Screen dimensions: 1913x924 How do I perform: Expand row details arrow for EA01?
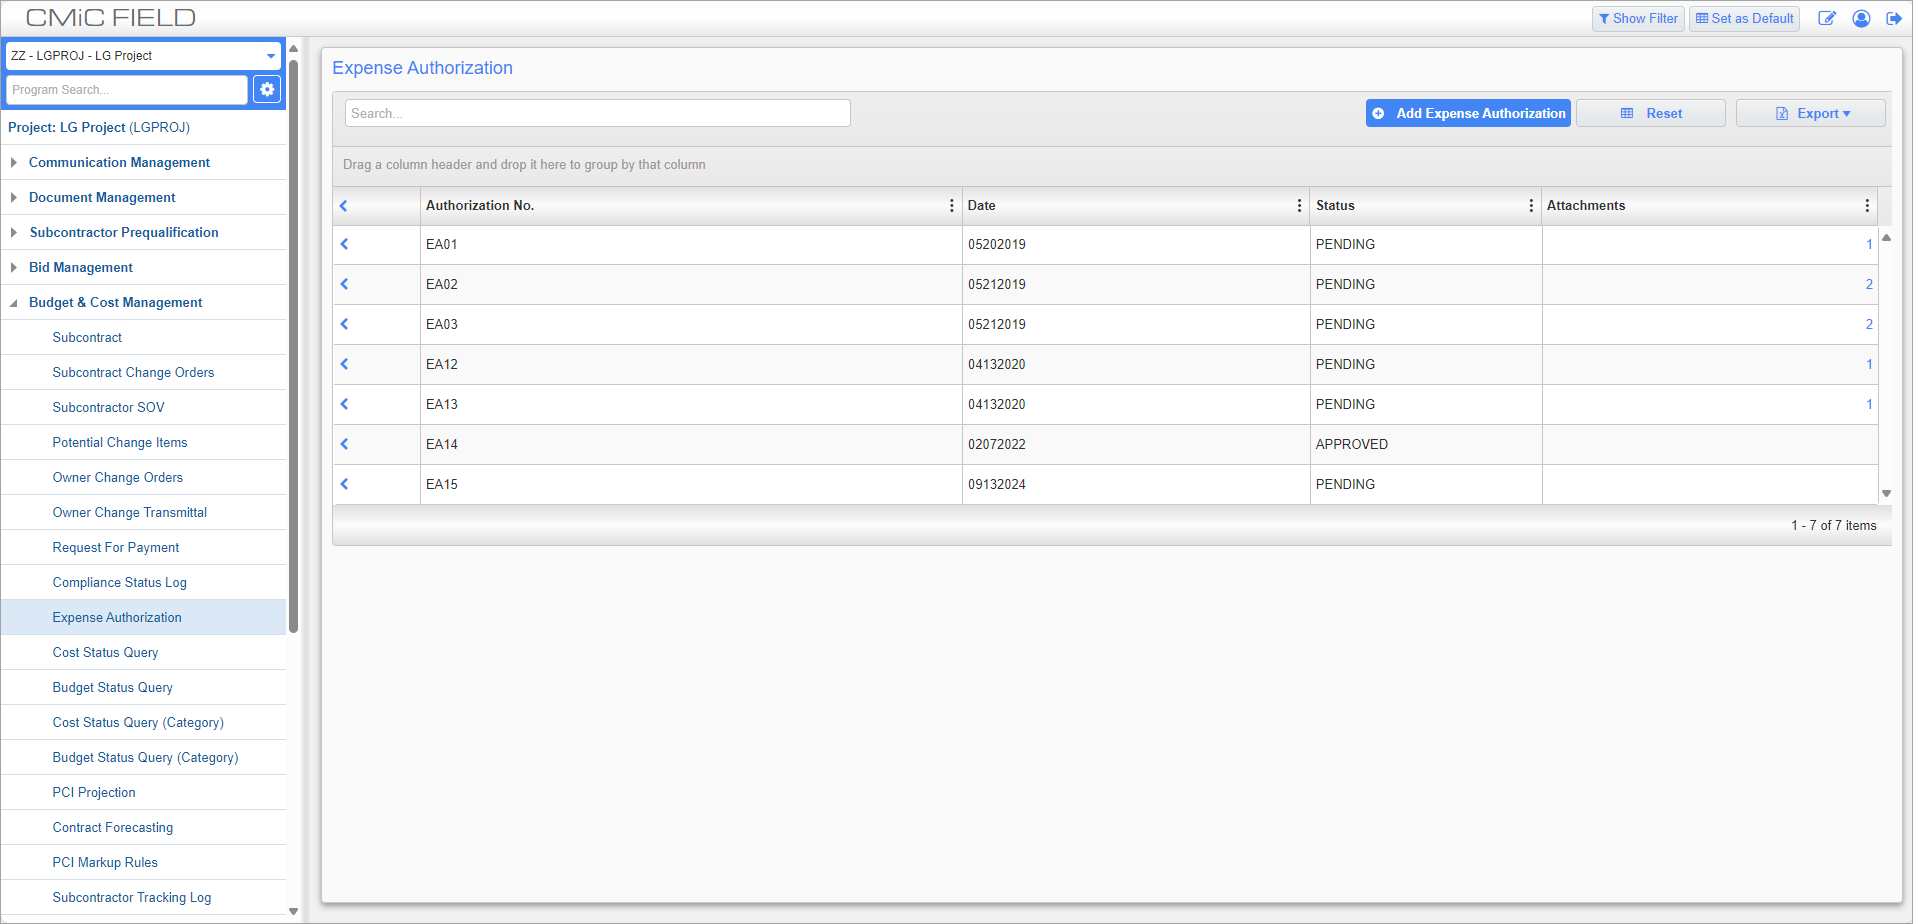345,244
